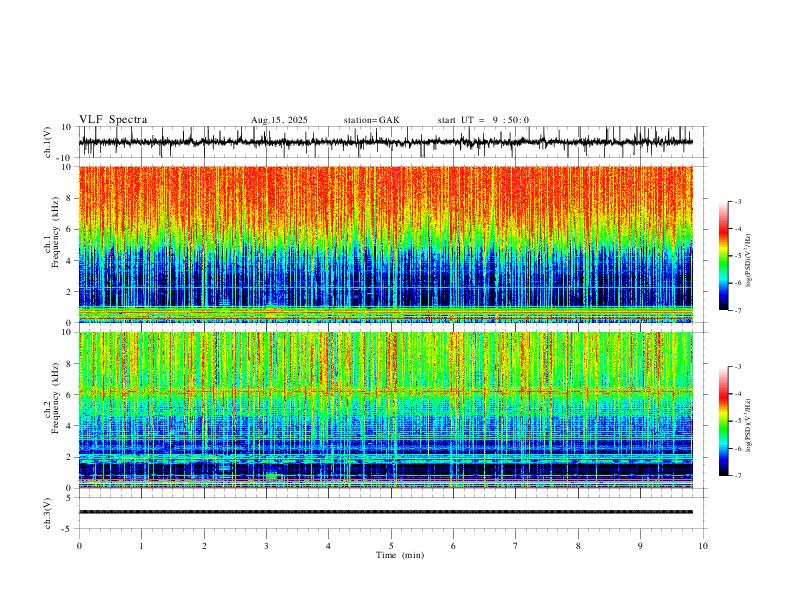This screenshot has width=792, height=612.
Task: Click the time axis tick label "8"
Action: [x=578, y=546]
